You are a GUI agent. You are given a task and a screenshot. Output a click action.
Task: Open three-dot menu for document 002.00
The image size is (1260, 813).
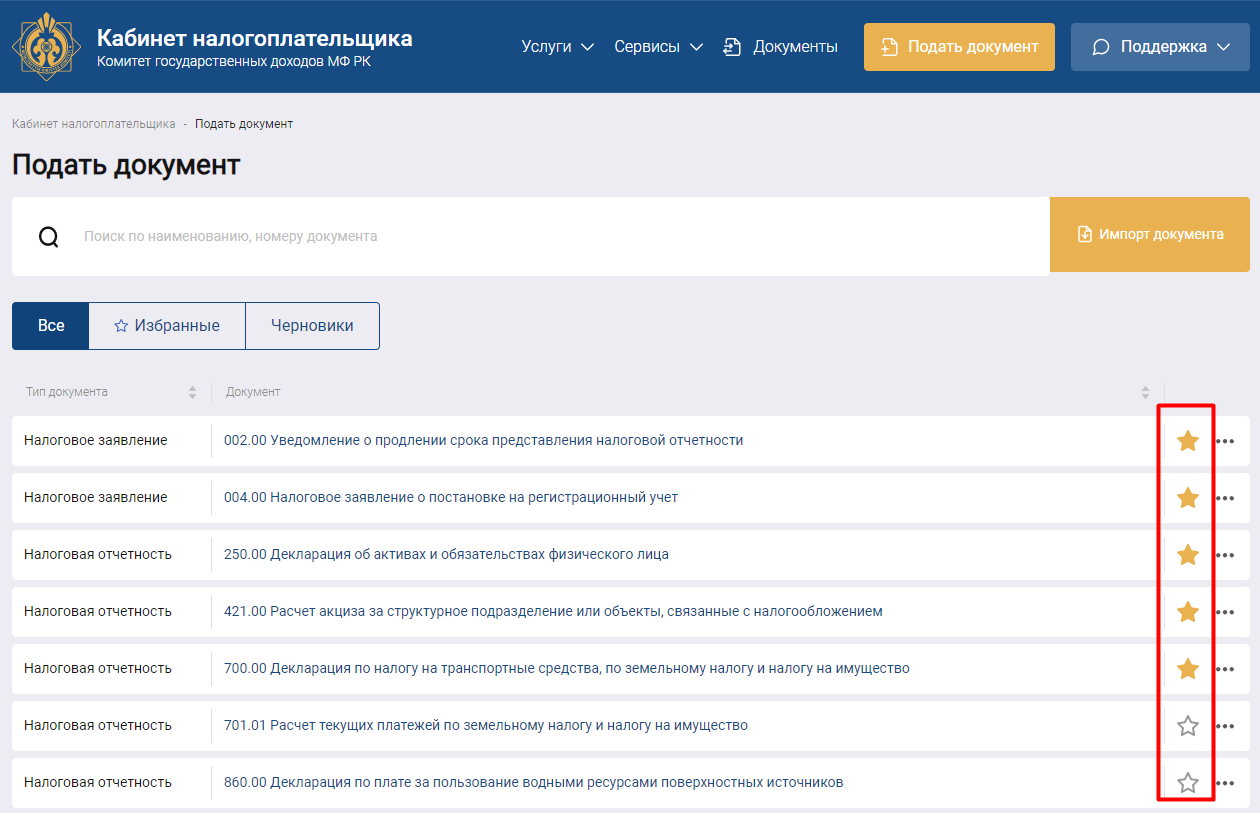[x=1225, y=441]
